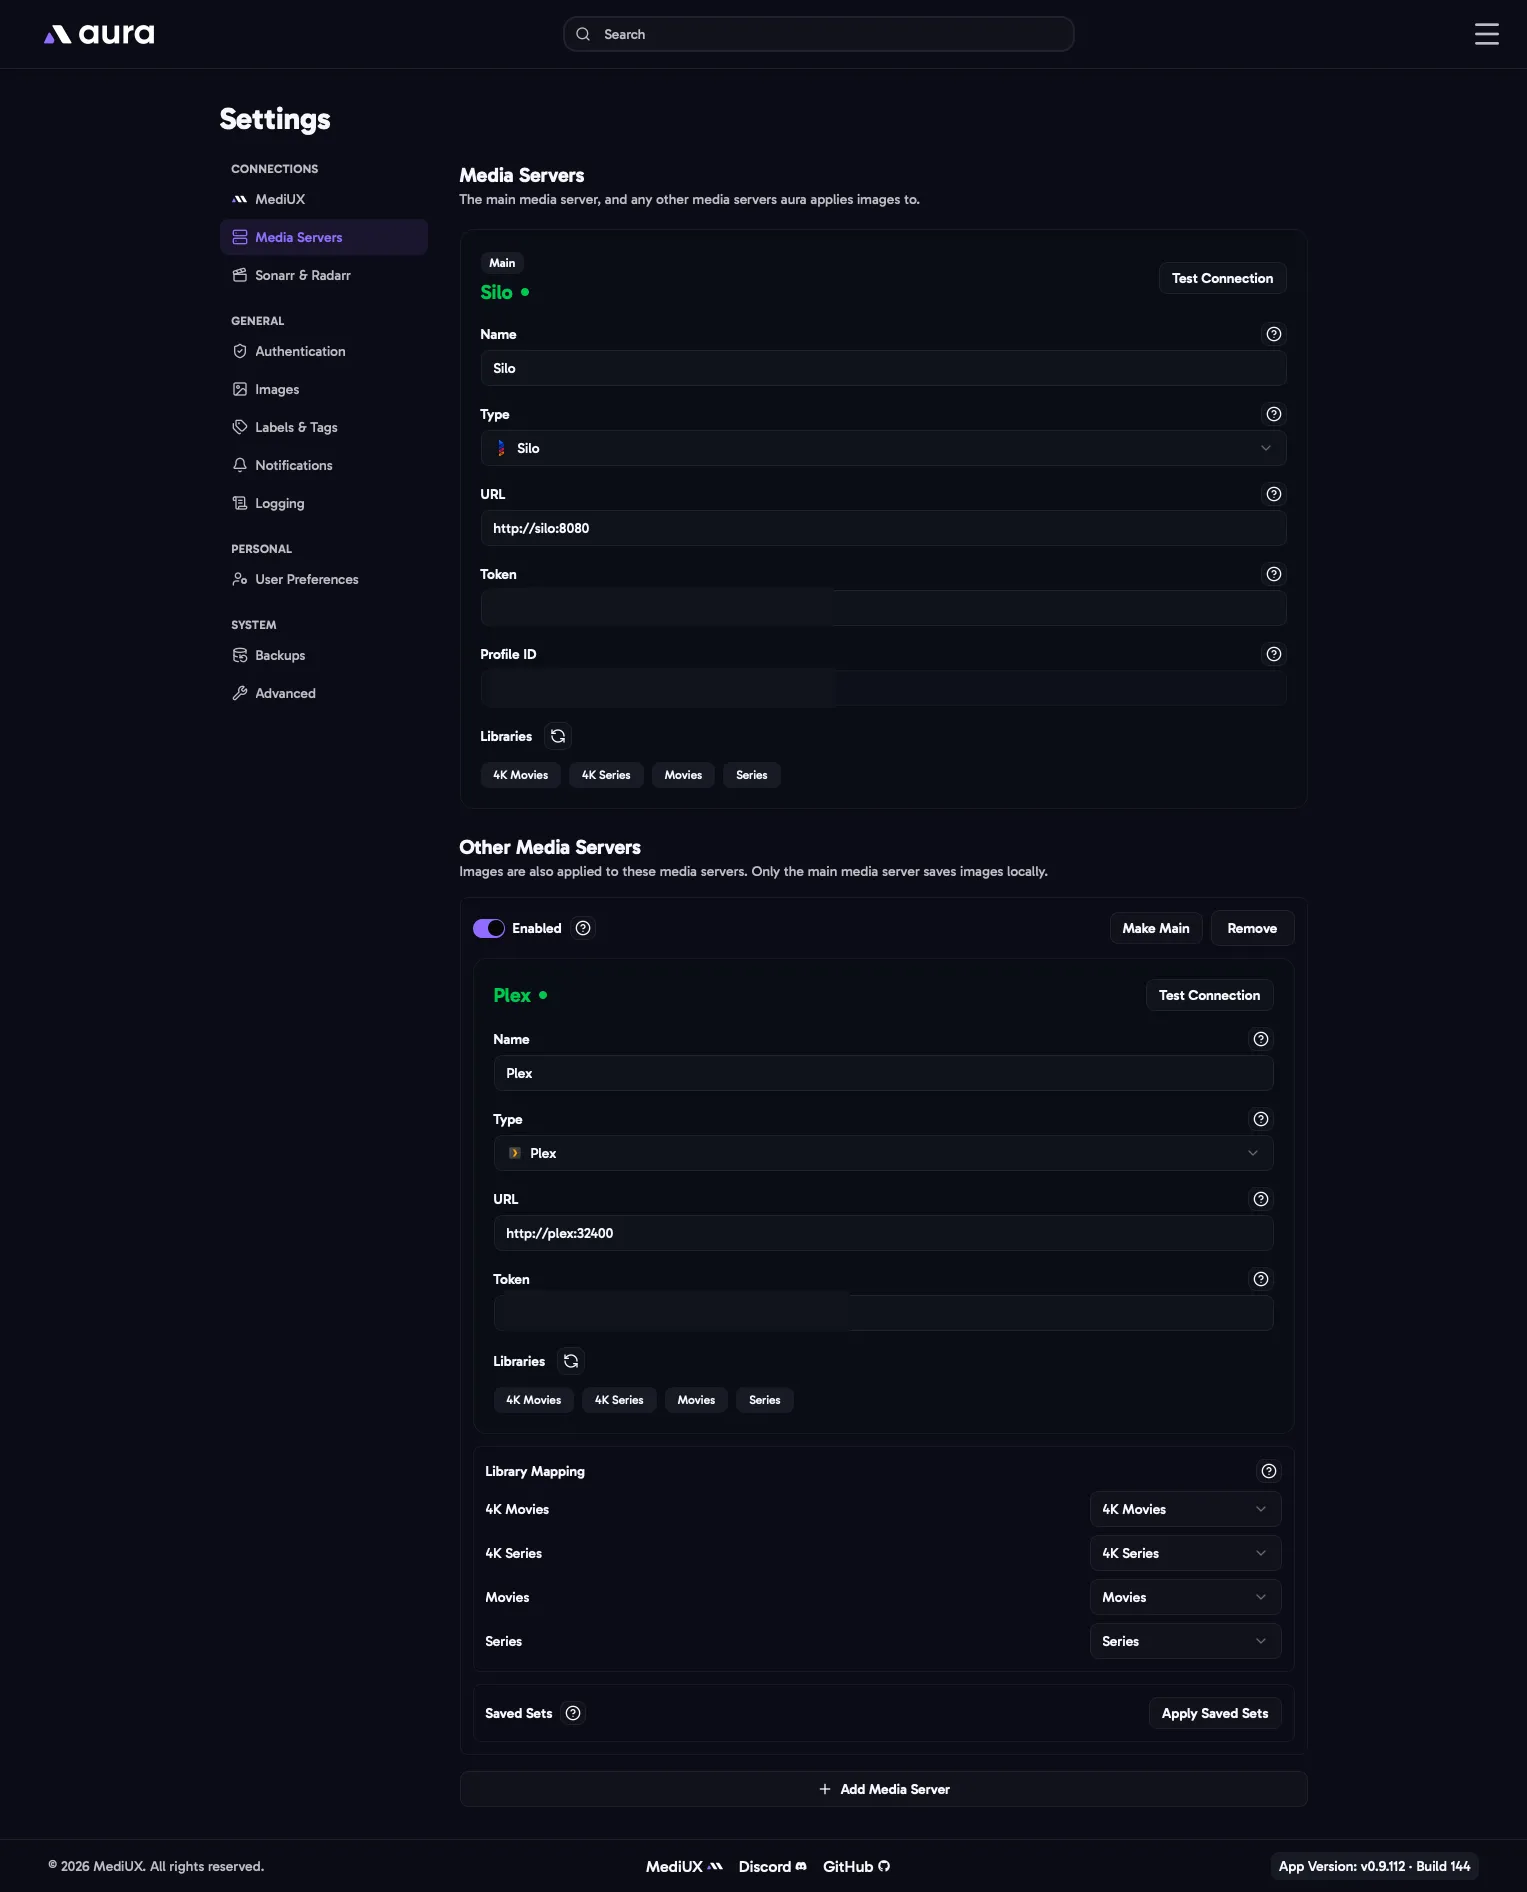Open the hamburger menu icon

1486,34
